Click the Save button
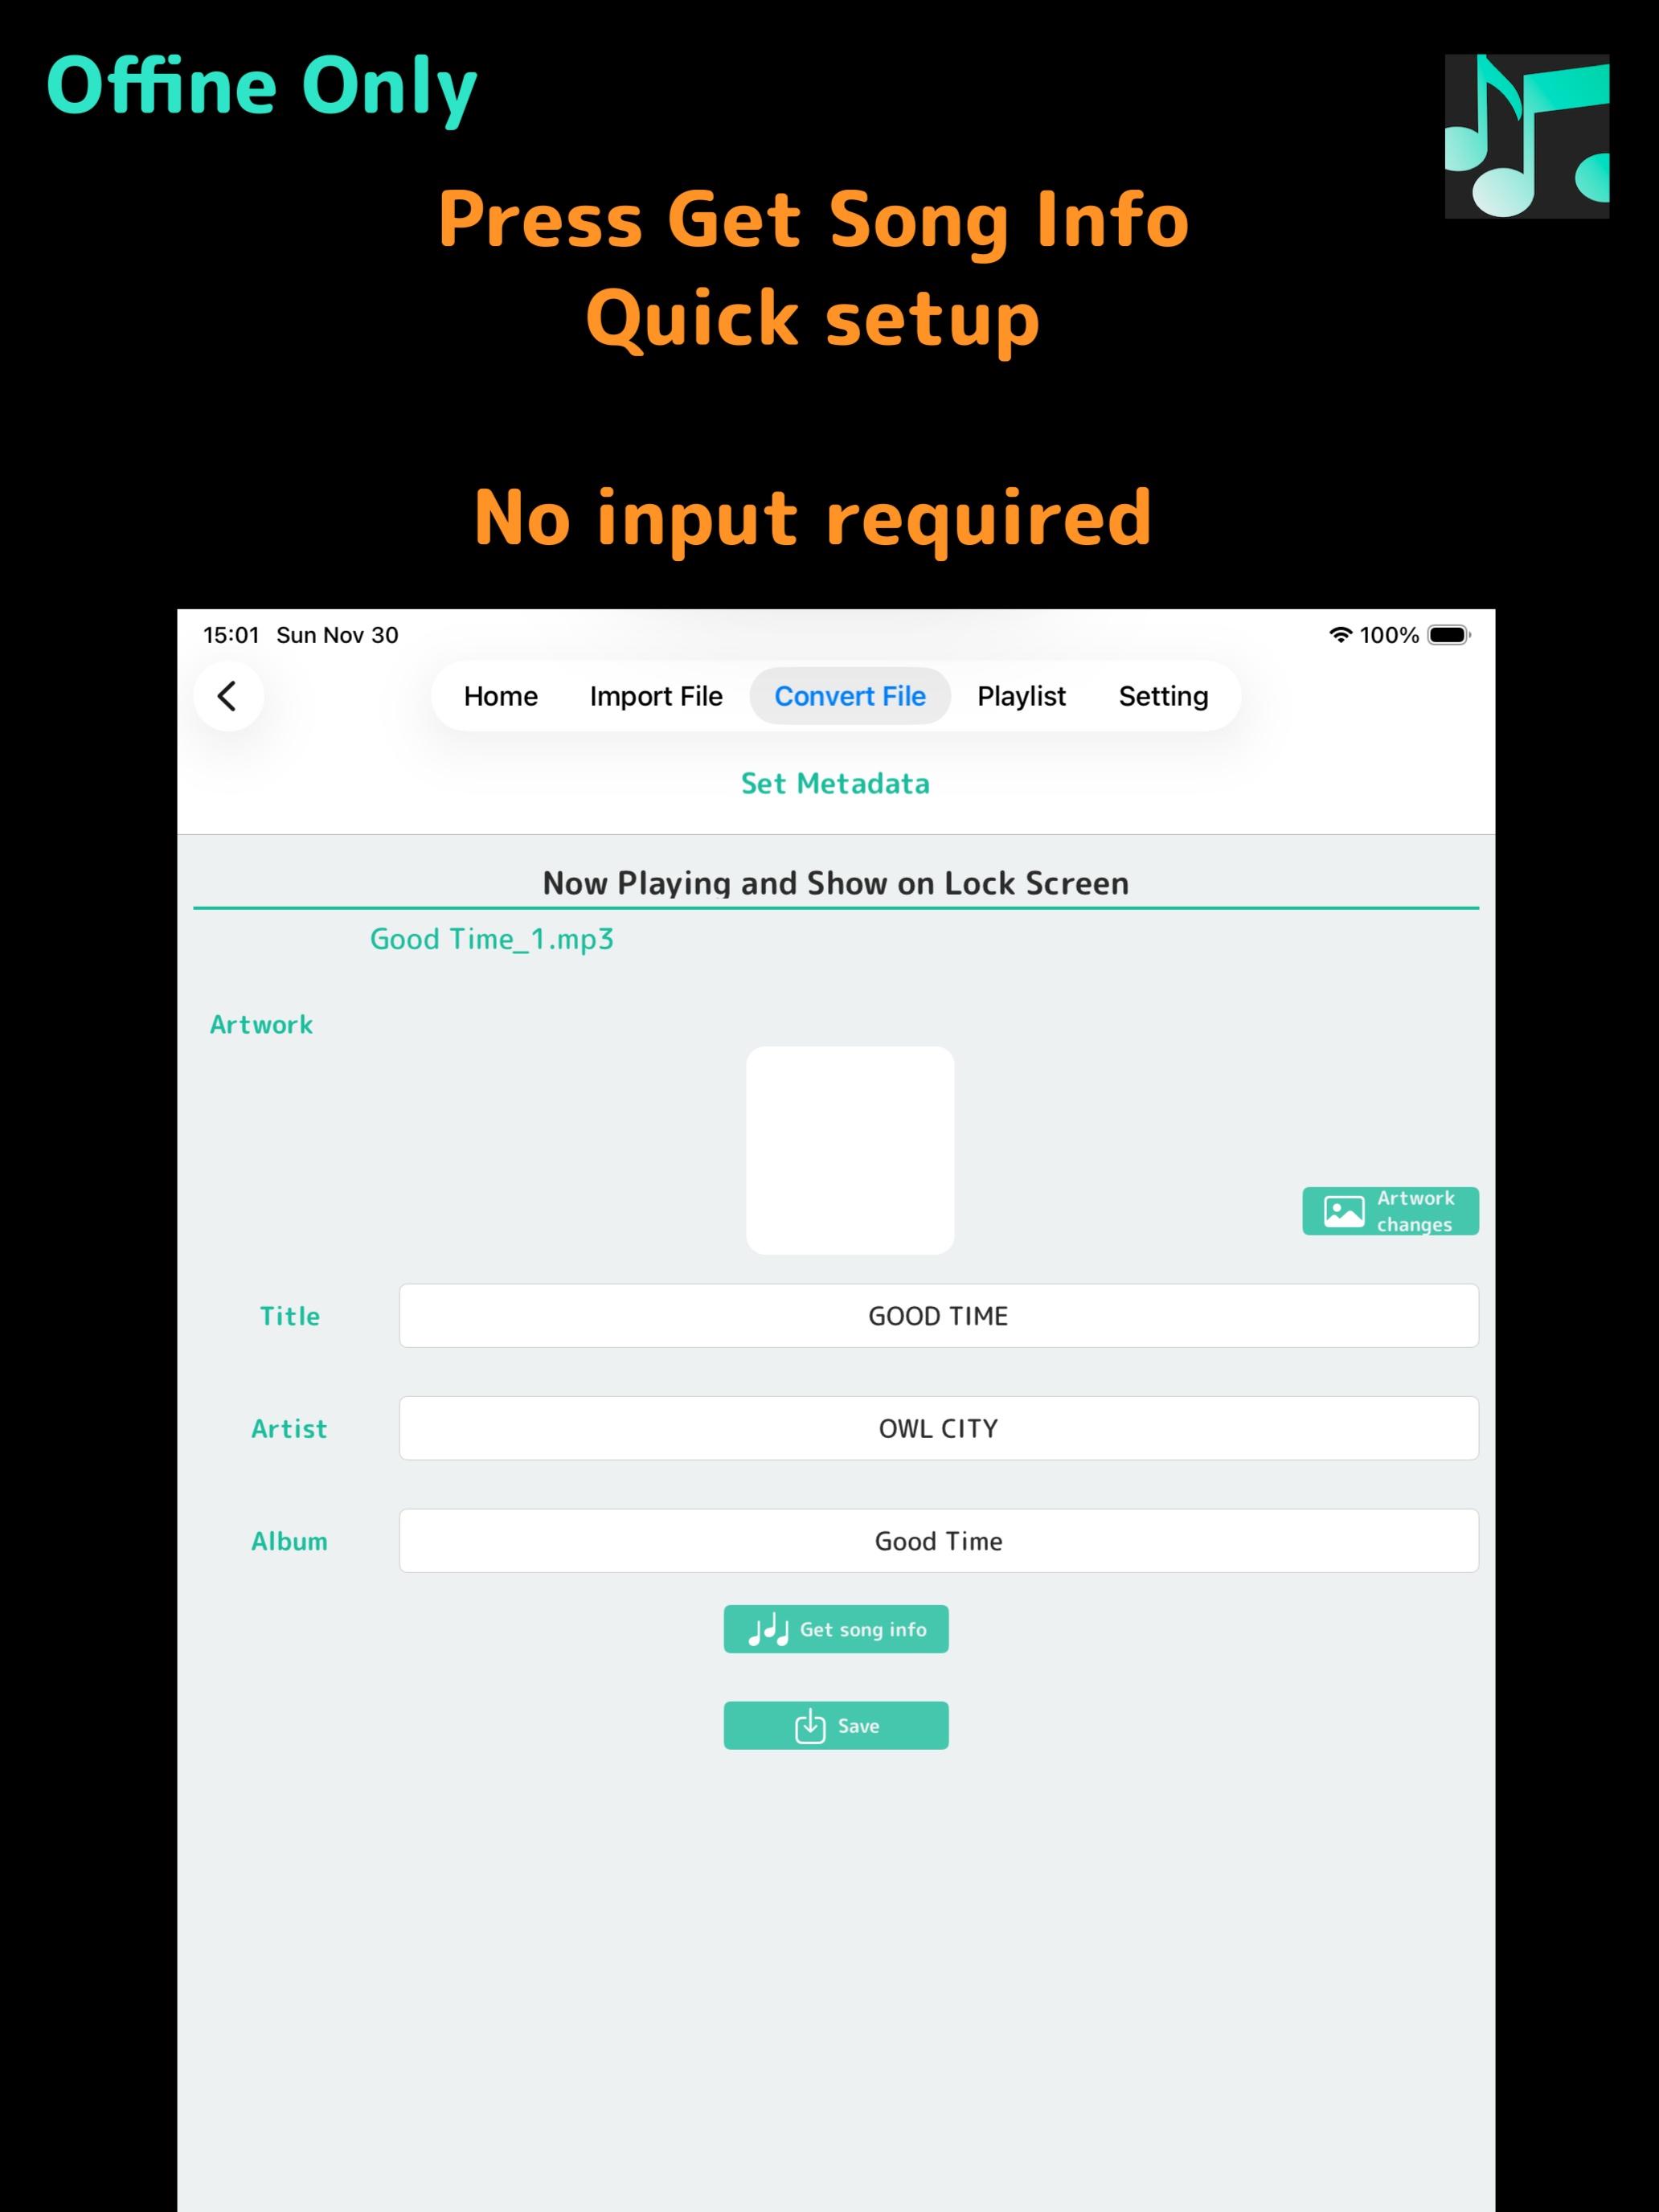This screenshot has width=1659, height=2212. click(836, 1725)
